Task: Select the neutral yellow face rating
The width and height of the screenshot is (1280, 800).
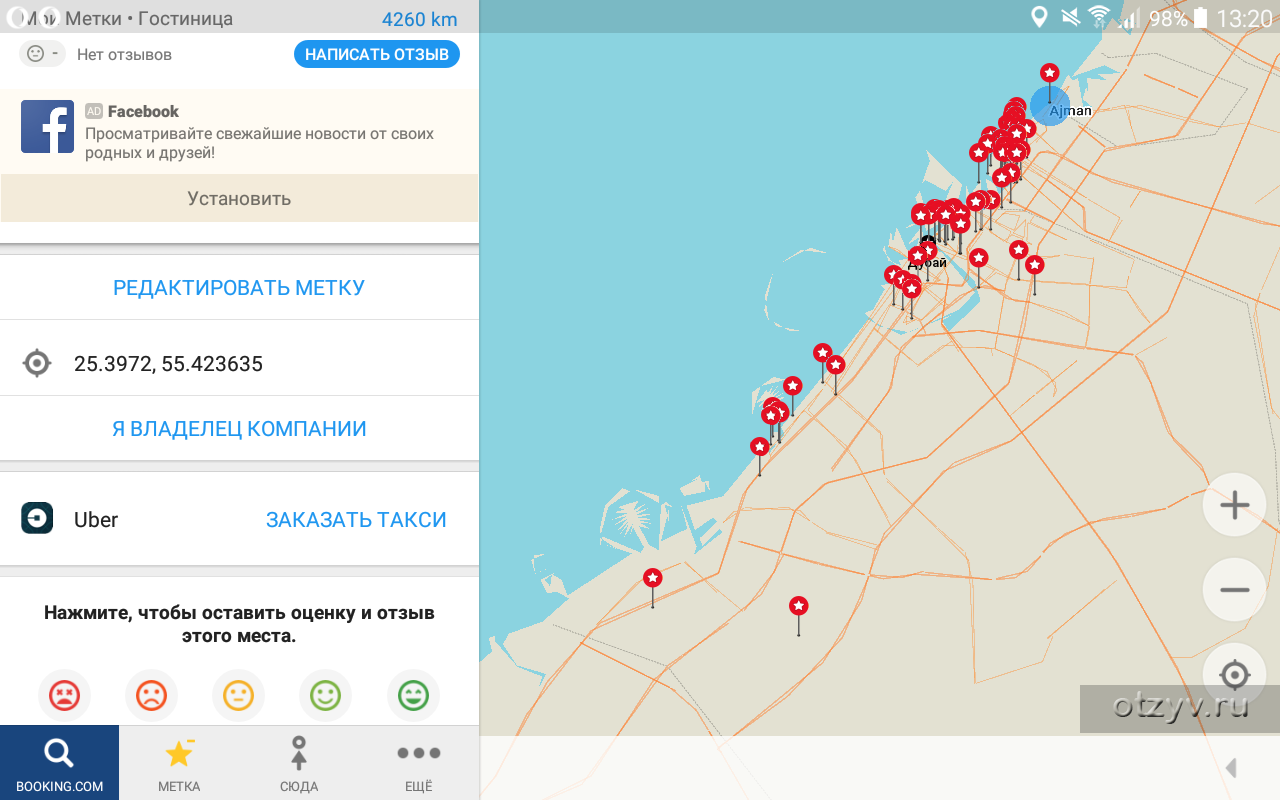Action: [238, 695]
